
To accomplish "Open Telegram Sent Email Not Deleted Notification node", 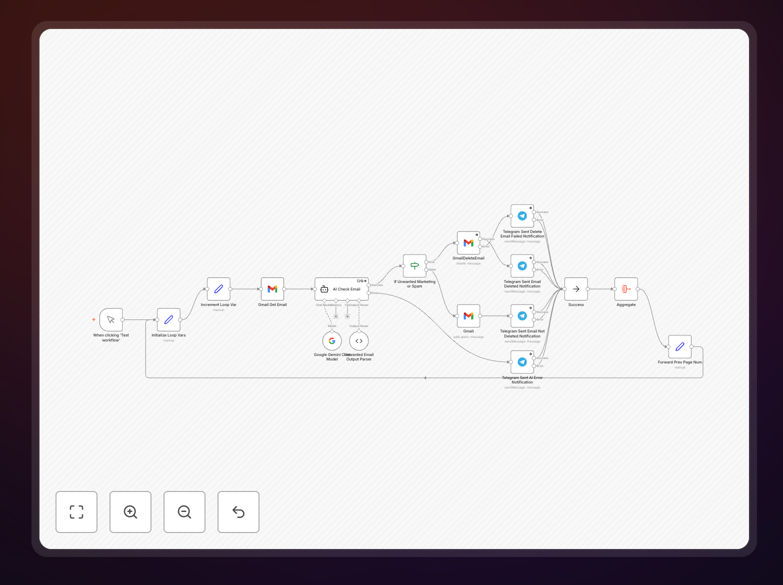I will 522,316.
